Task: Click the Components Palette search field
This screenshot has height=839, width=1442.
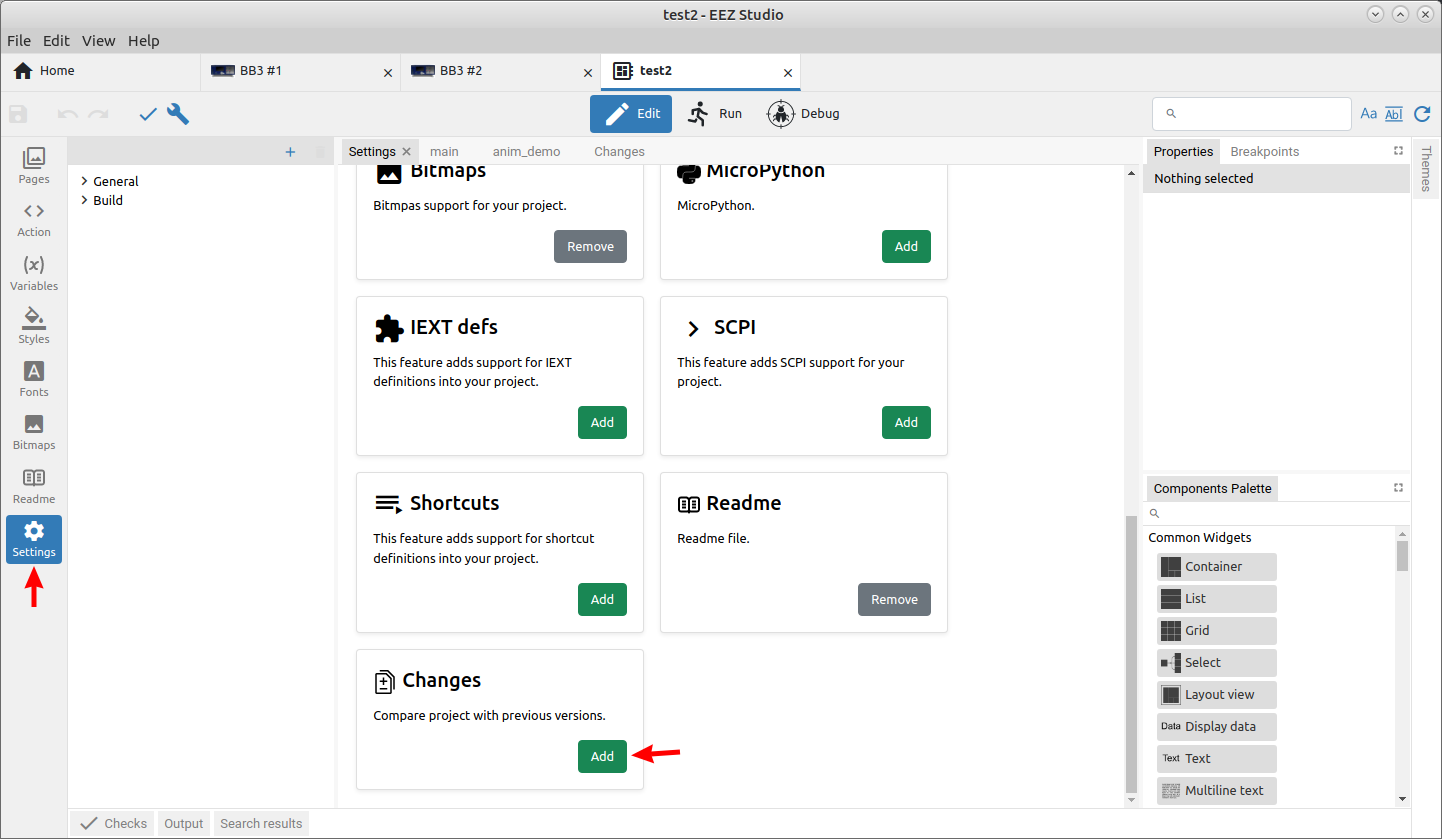Action: coord(1276,514)
